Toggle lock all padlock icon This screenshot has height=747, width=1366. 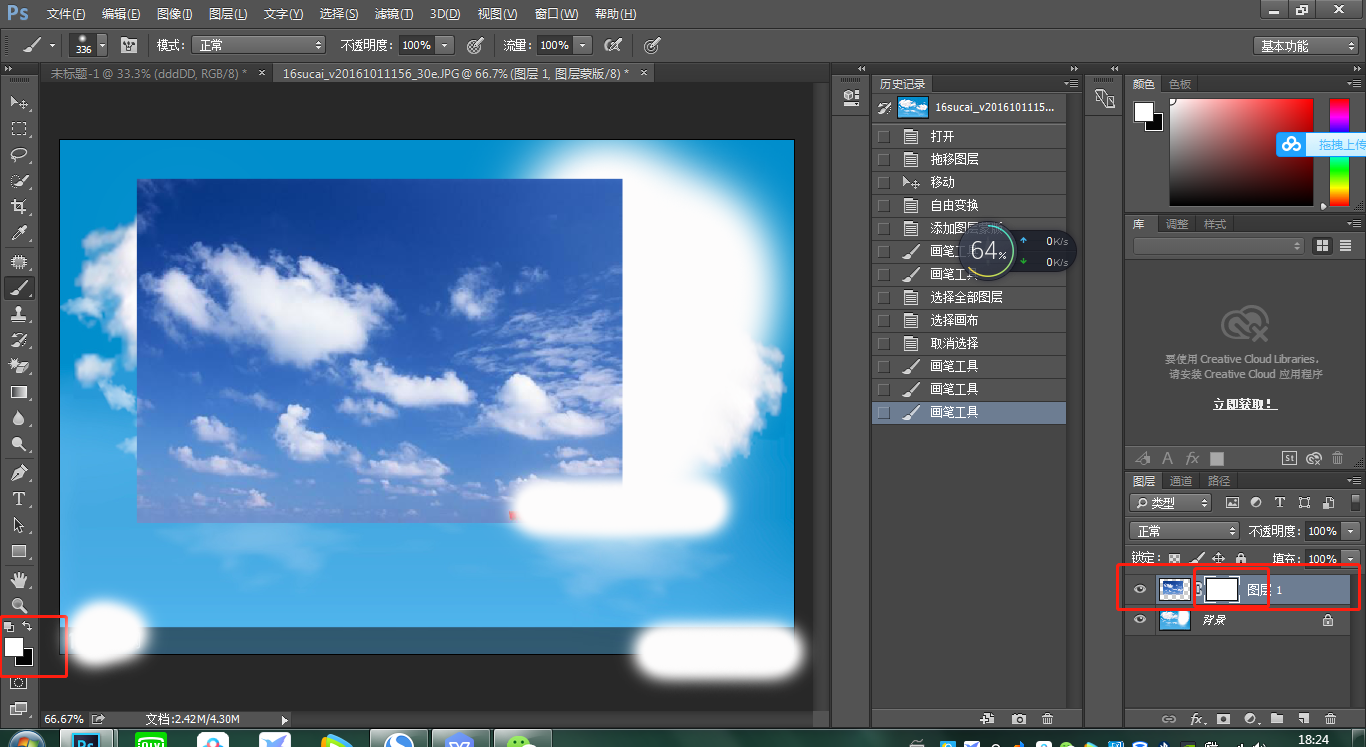click(x=1241, y=559)
